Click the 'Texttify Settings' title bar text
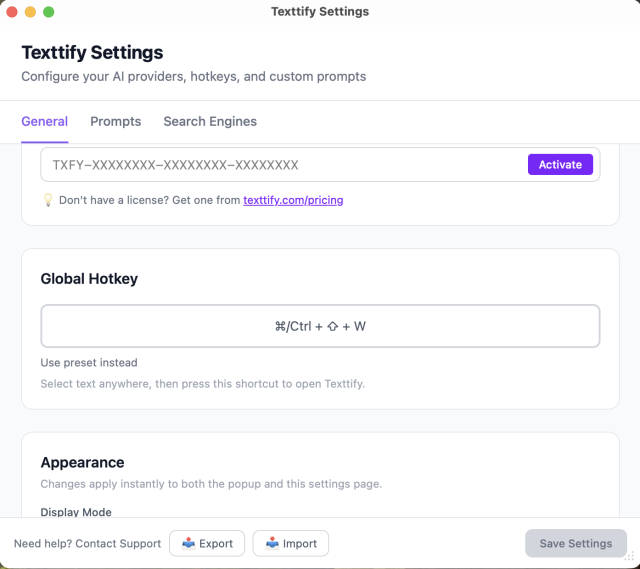The image size is (640, 569). click(320, 12)
